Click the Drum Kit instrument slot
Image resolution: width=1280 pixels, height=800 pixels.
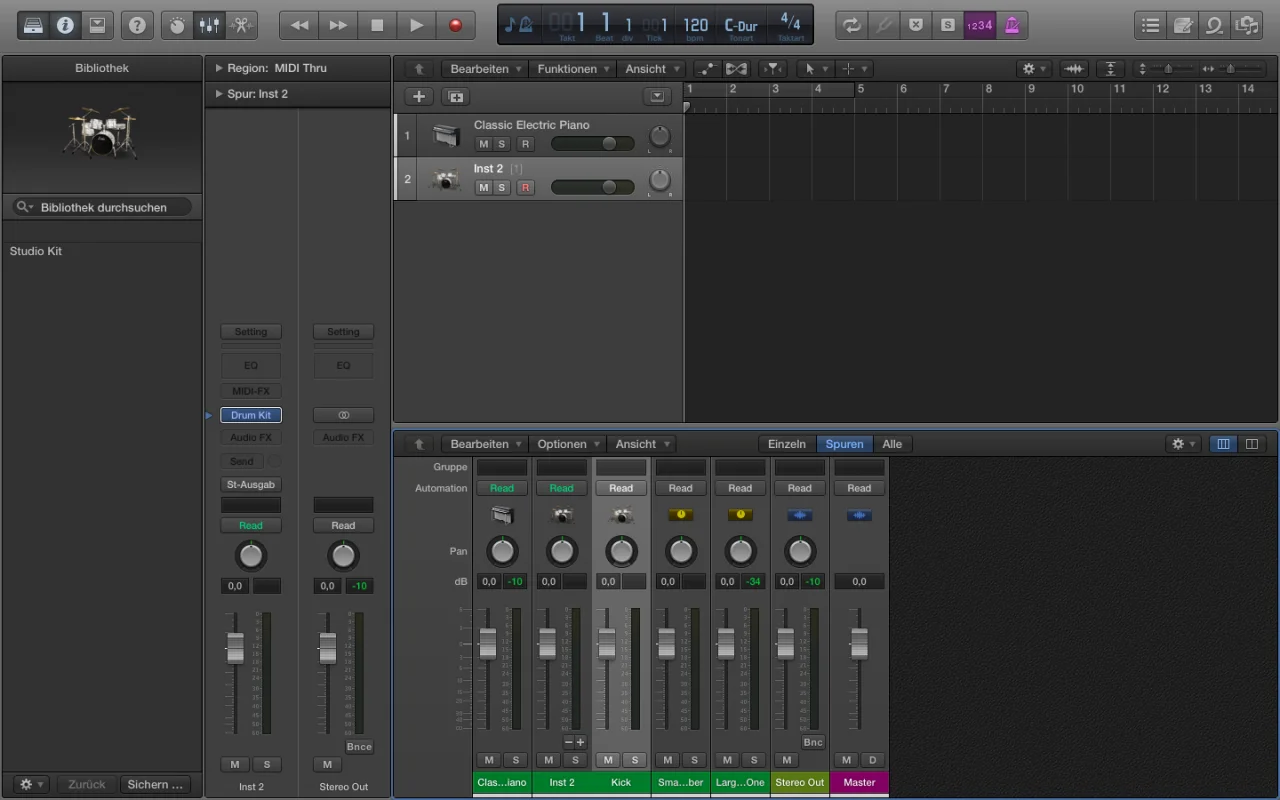tap(251, 415)
